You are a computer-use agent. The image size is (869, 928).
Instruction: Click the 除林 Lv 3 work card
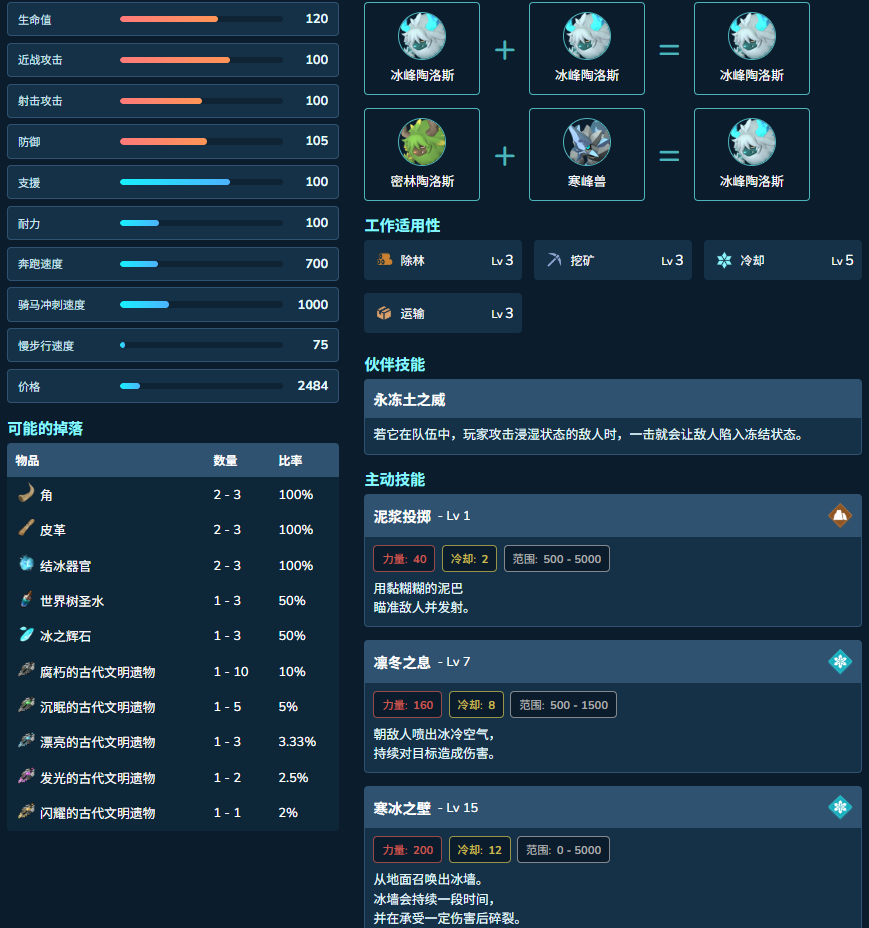pos(443,260)
